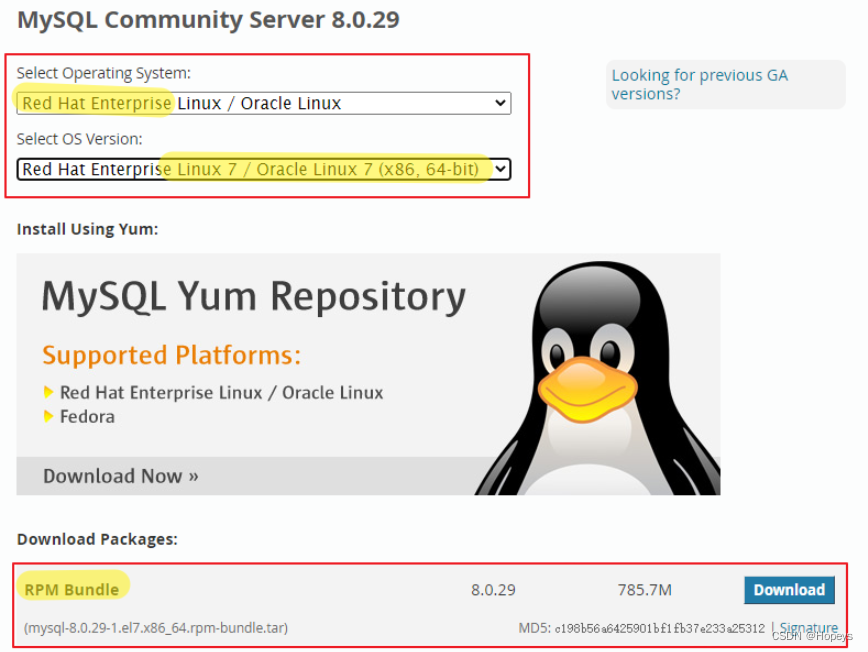The height and width of the screenshot is (652, 868).
Task: Click the yellow arrow icon beside Fedora
Action: pyautogui.click(x=48, y=418)
